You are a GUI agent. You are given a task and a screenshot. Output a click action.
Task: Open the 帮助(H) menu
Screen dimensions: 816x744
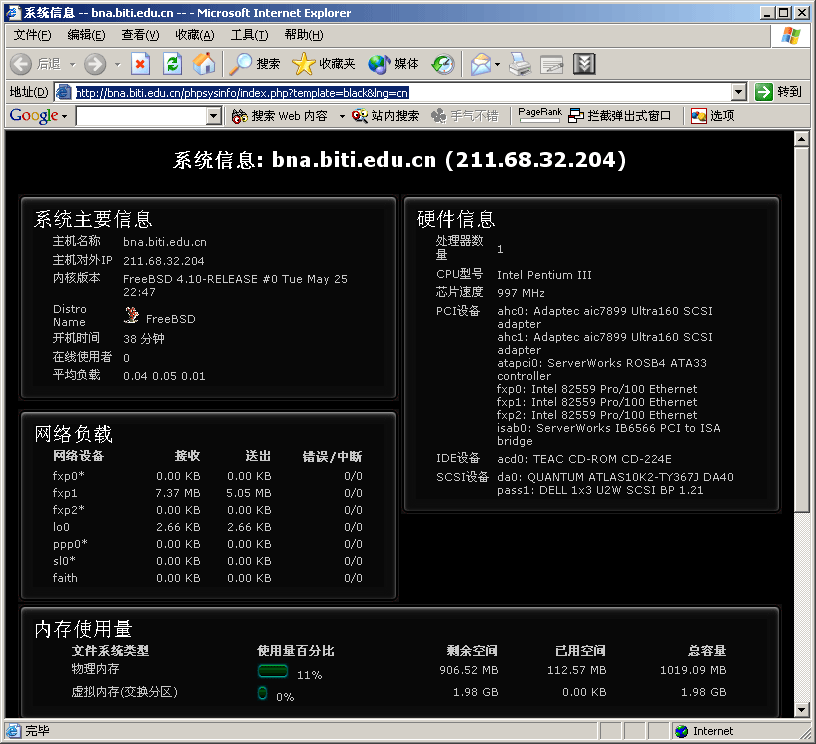304,35
